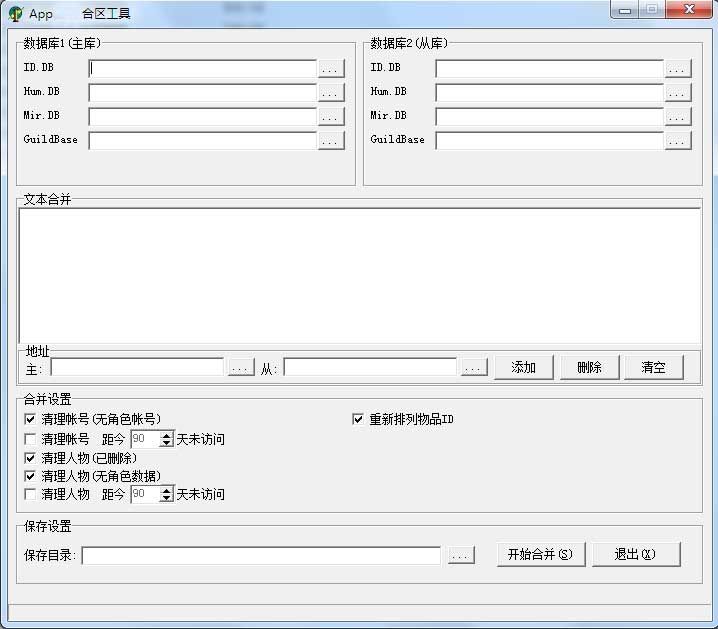Image resolution: width=718 pixels, height=629 pixels.
Task: Browse for slave database Mir.DB file
Action: [678, 116]
